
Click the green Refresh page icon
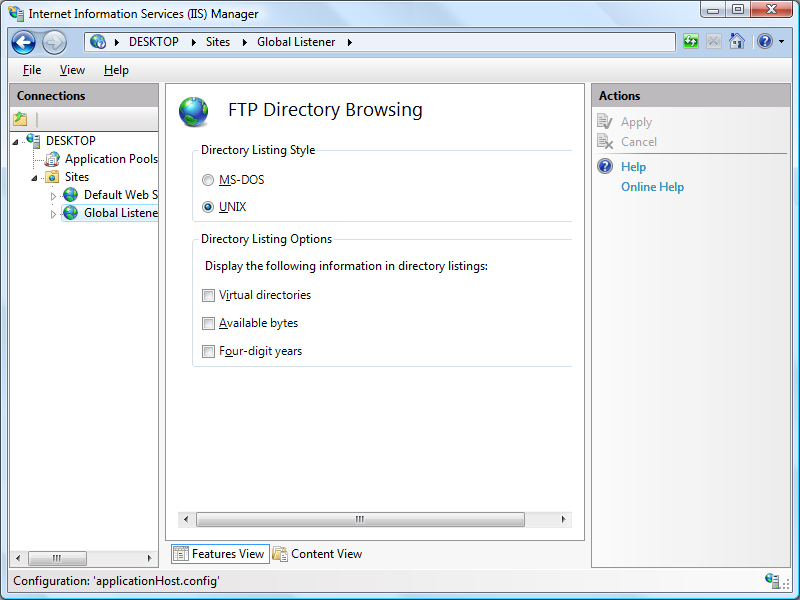[691, 41]
